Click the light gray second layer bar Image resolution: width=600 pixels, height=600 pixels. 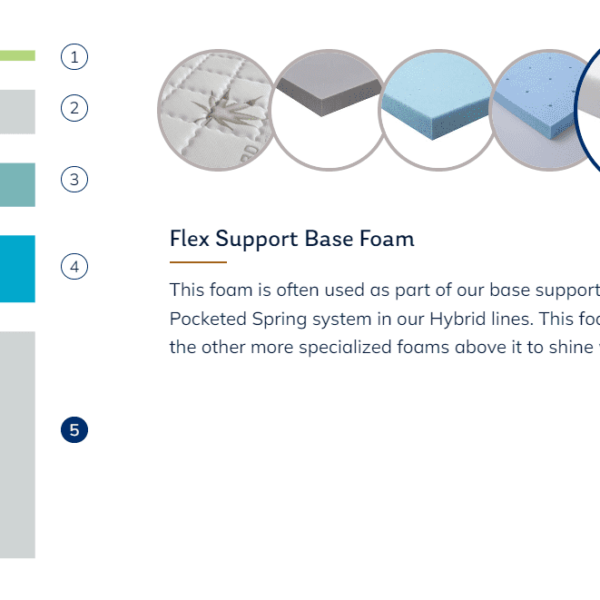point(18,112)
